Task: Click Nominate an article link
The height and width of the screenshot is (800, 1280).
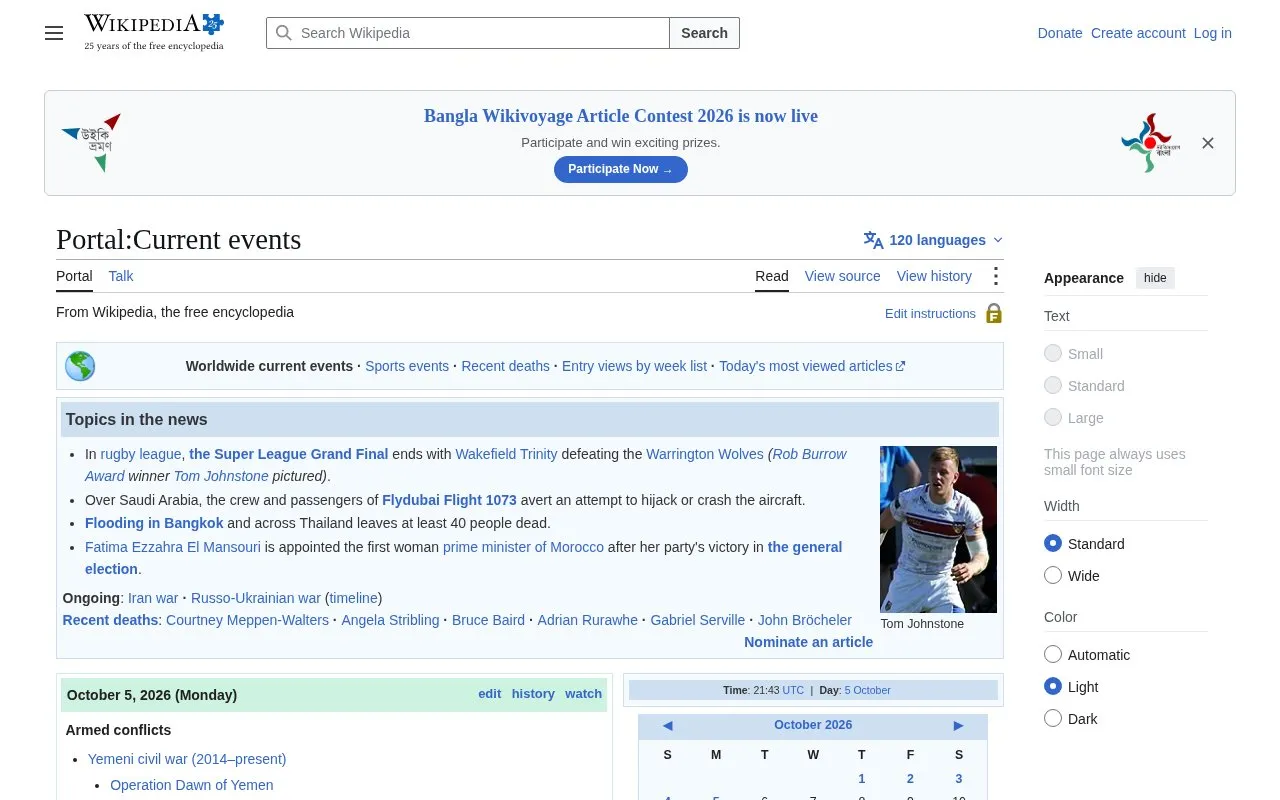Action: pos(808,642)
